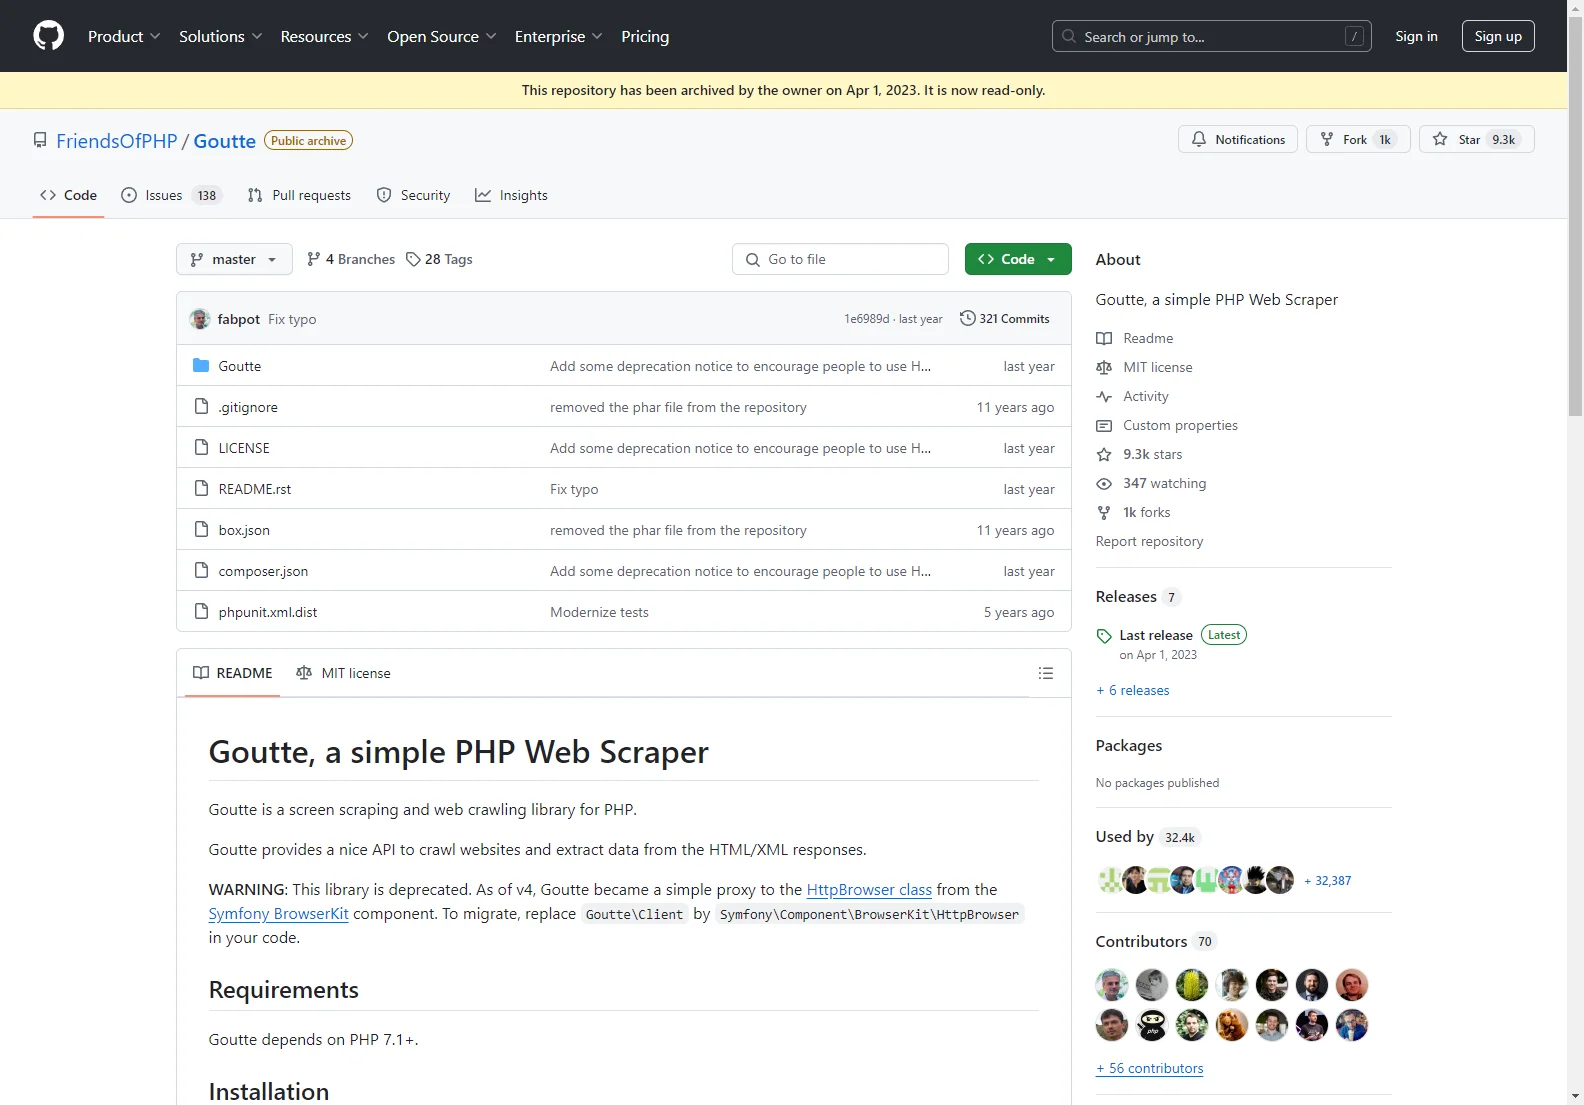The image size is (1584, 1105).
Task: Open the Goutte folder
Action: coord(240,366)
